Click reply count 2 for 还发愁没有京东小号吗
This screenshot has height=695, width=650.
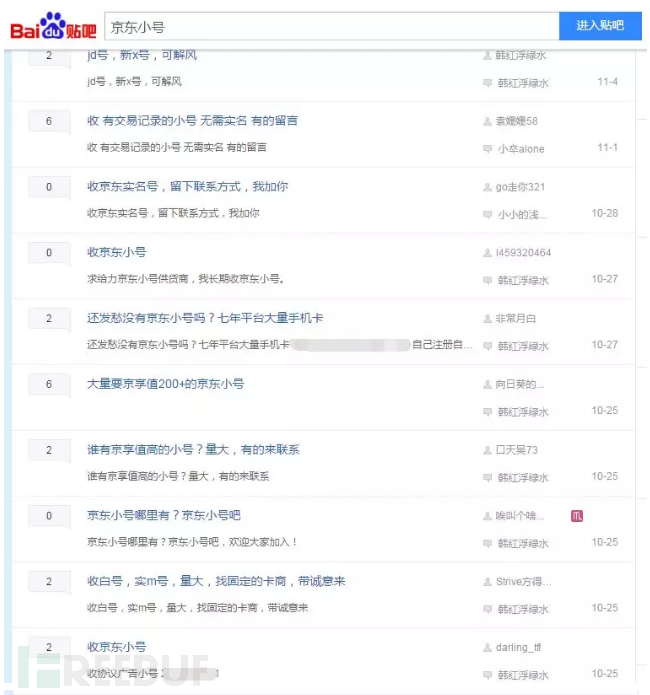pos(49,318)
